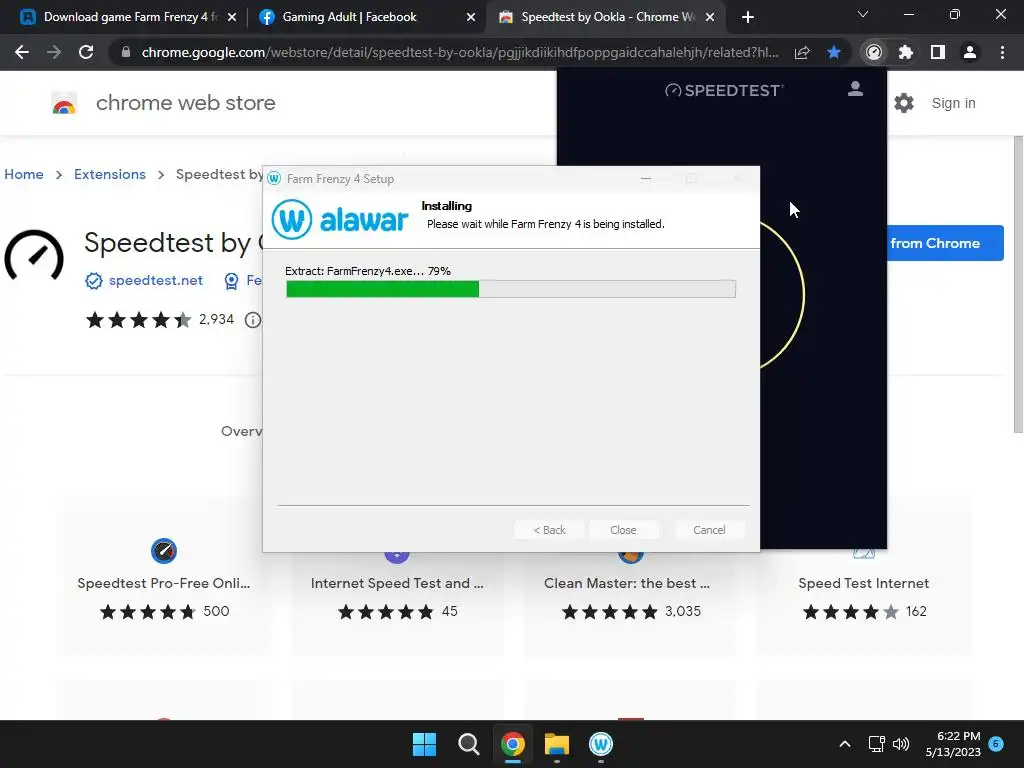Viewport: 1024px width, 768px height.
Task: Minimize the Farm Frenzy 4 Setup window
Action: point(646,178)
